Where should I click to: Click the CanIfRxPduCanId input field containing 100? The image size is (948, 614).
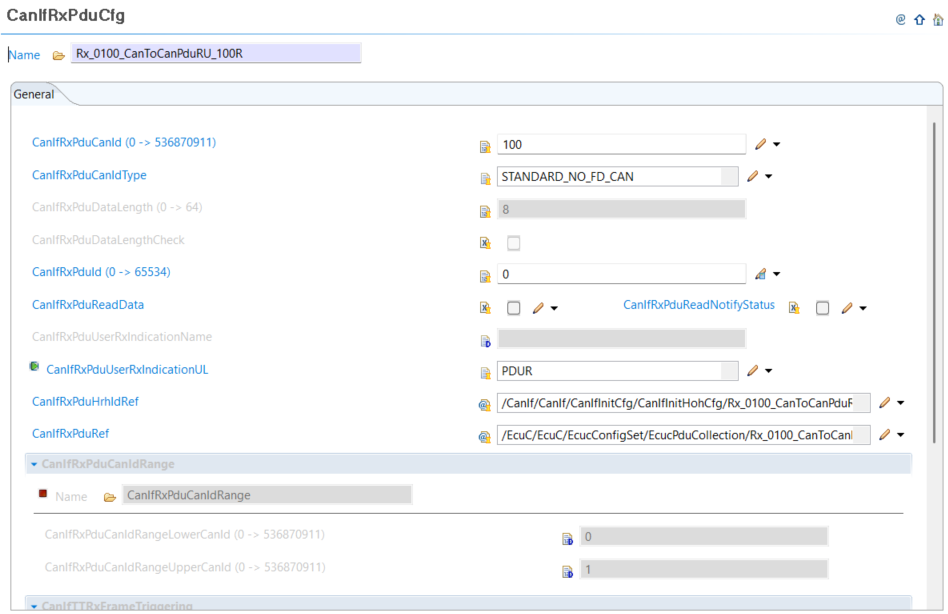(x=620, y=145)
